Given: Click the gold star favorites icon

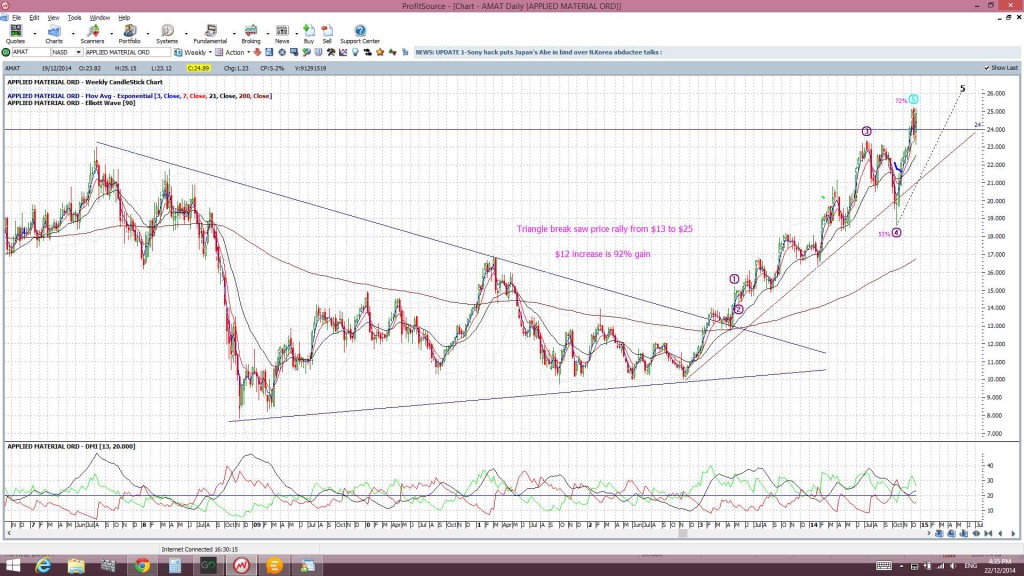Looking at the screenshot, I should [x=380, y=52].
